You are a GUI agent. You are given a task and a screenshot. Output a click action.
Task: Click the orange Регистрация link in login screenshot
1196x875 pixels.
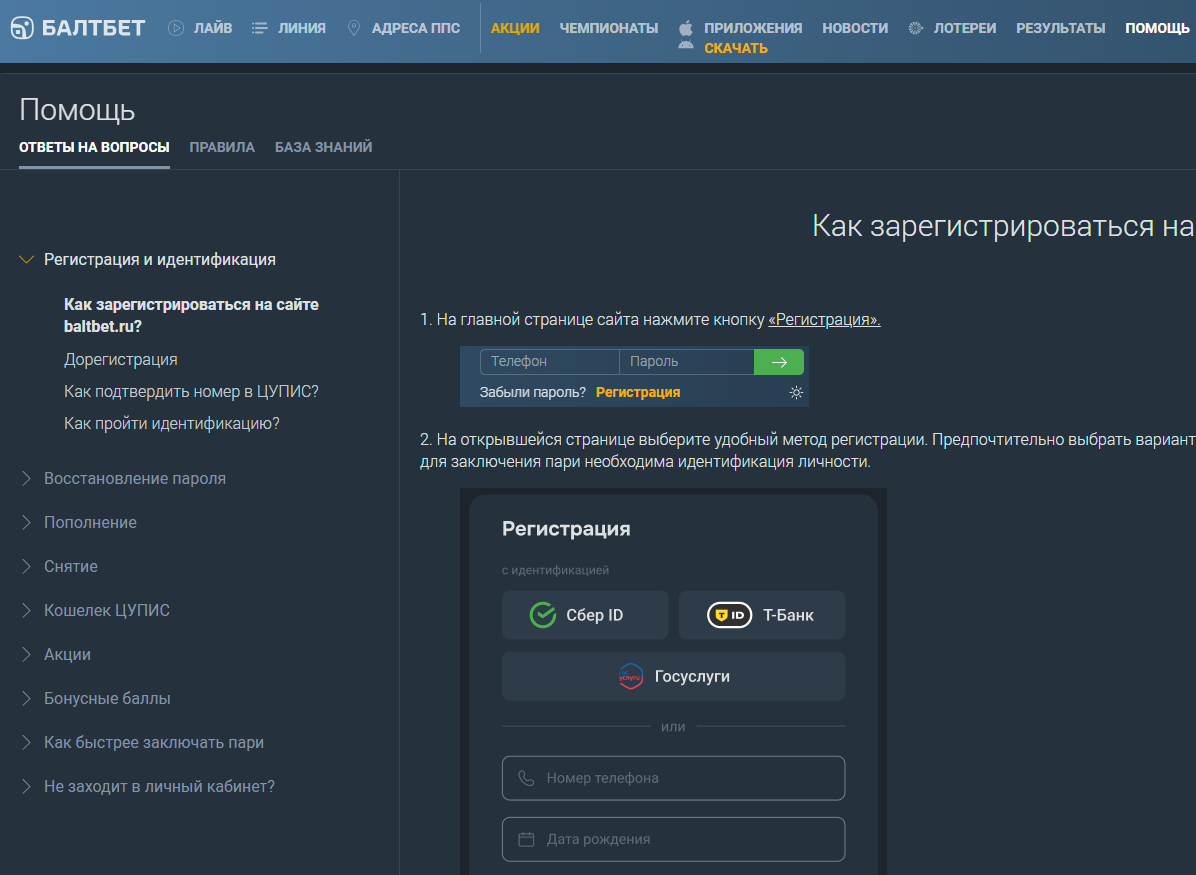[638, 392]
